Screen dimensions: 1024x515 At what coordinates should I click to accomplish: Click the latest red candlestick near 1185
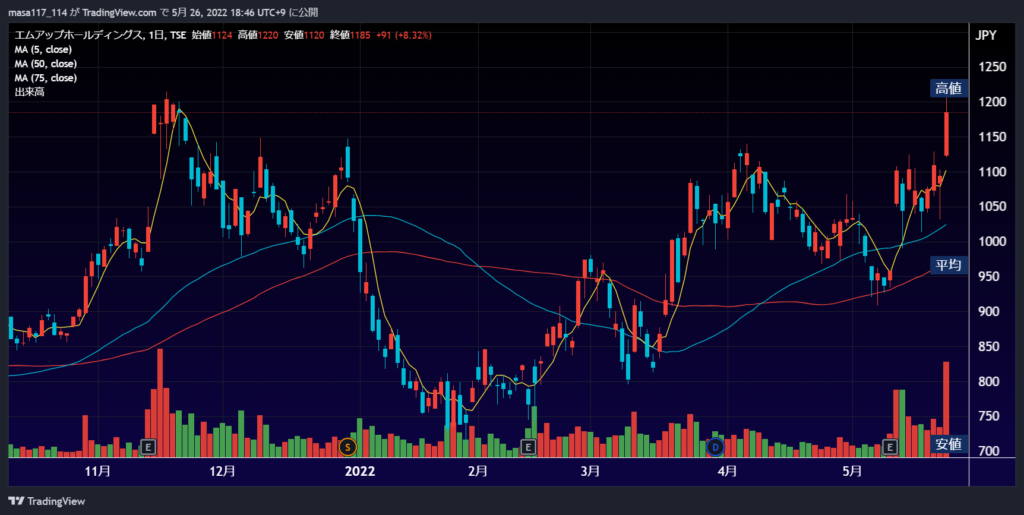coord(946,134)
